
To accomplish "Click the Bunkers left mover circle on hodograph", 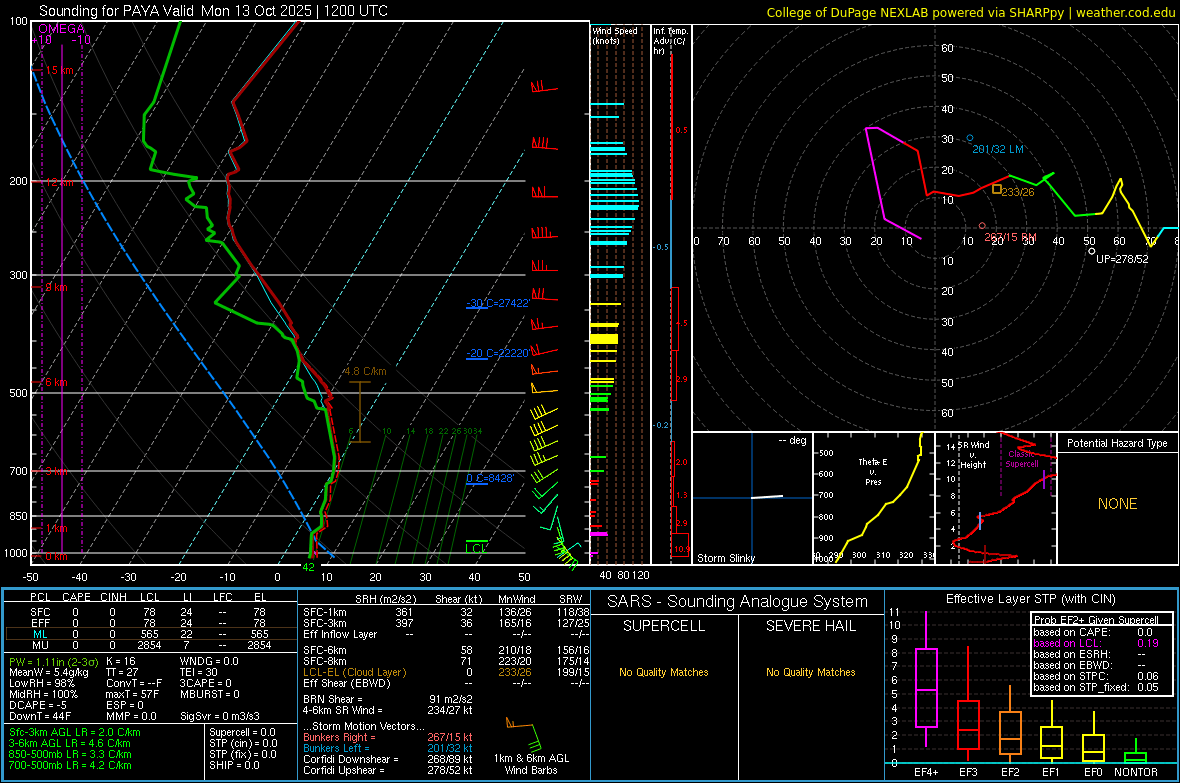I will point(970,139).
